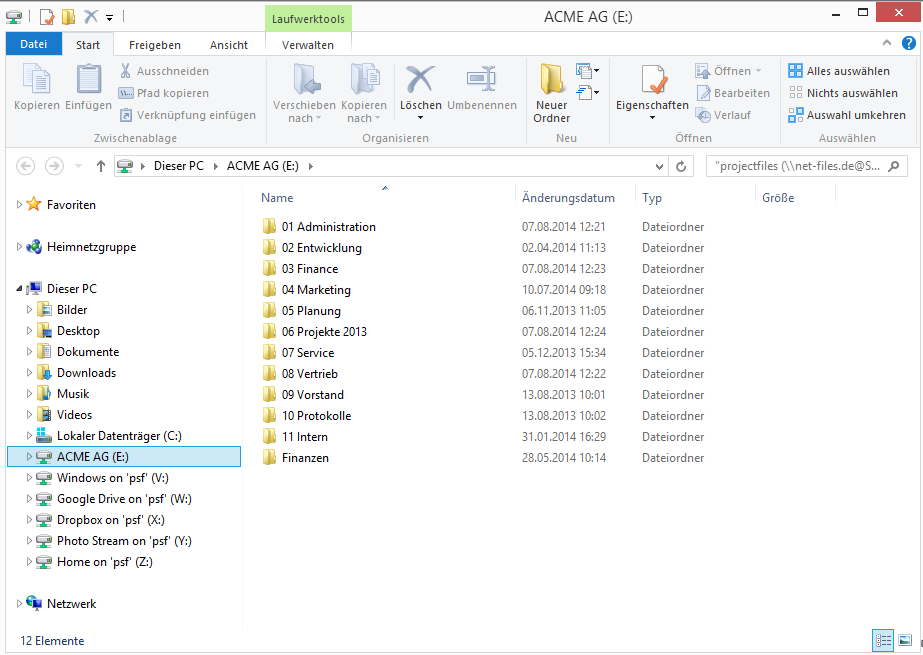Click Auswahl umkehren
The width and height of the screenshot is (923, 655).
click(847, 115)
